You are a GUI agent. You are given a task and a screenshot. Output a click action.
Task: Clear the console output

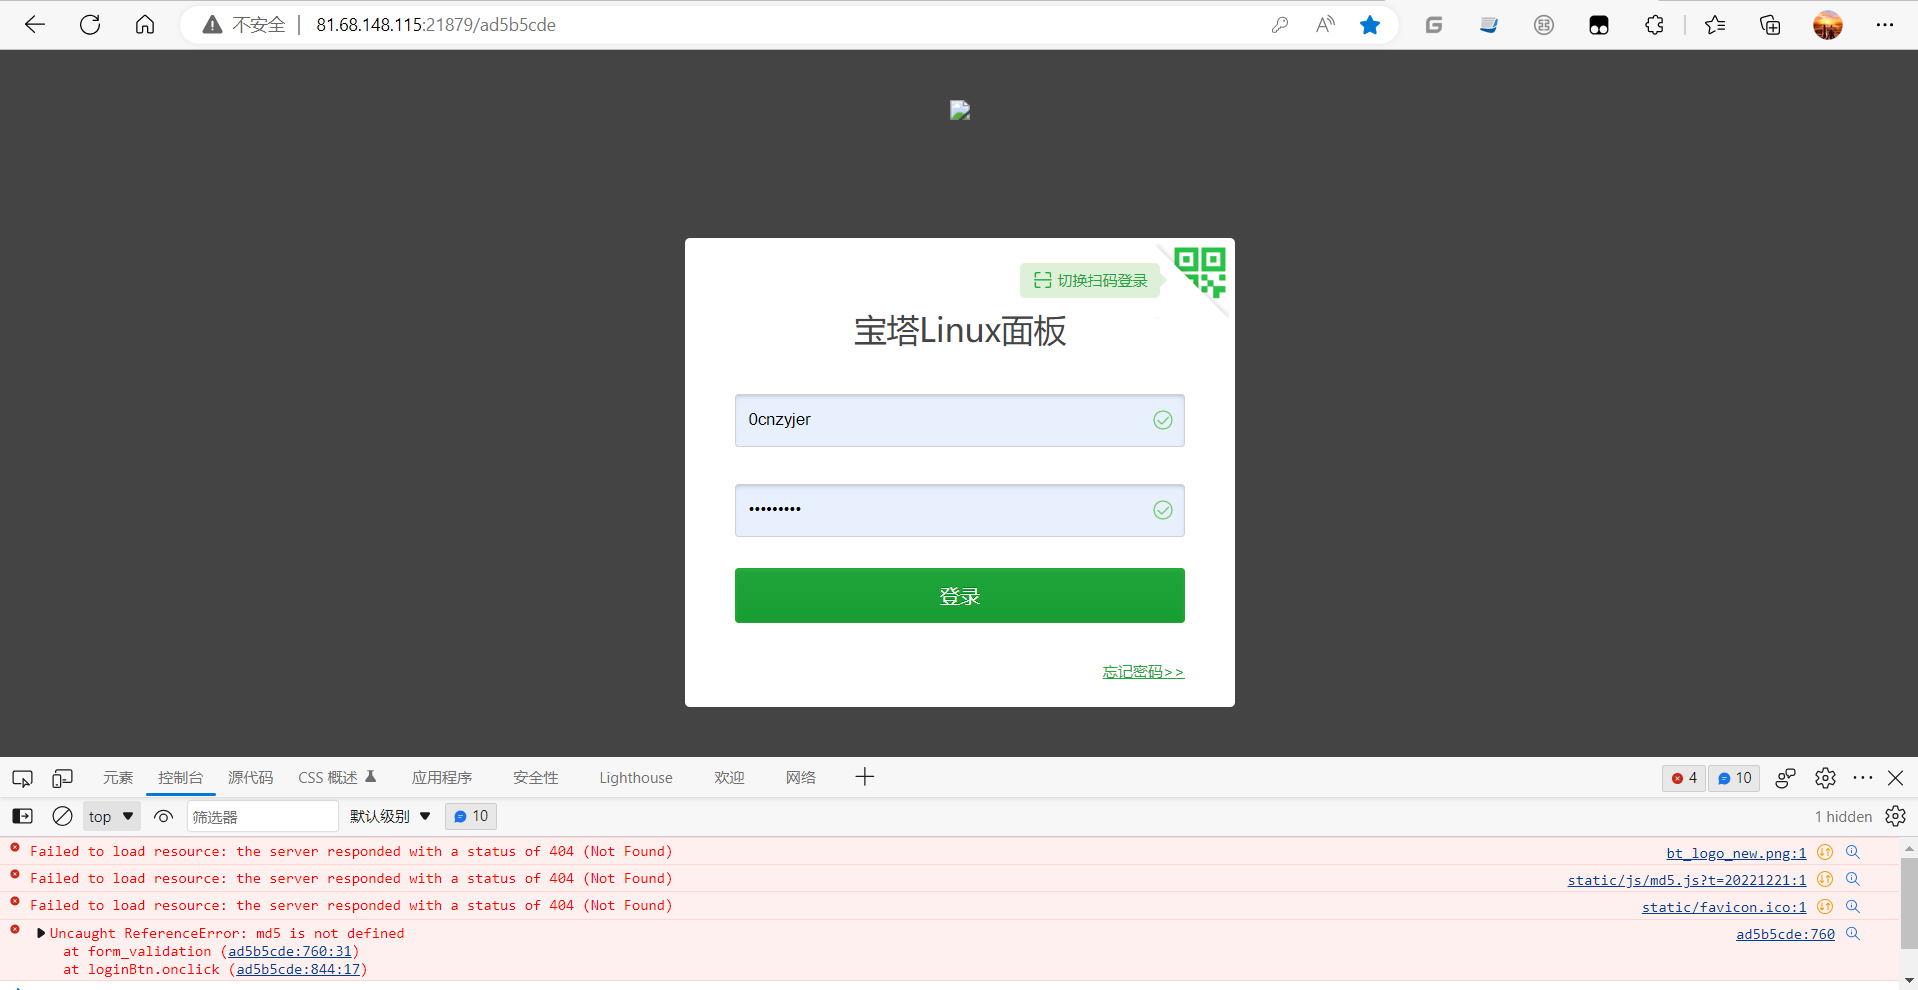pos(62,817)
